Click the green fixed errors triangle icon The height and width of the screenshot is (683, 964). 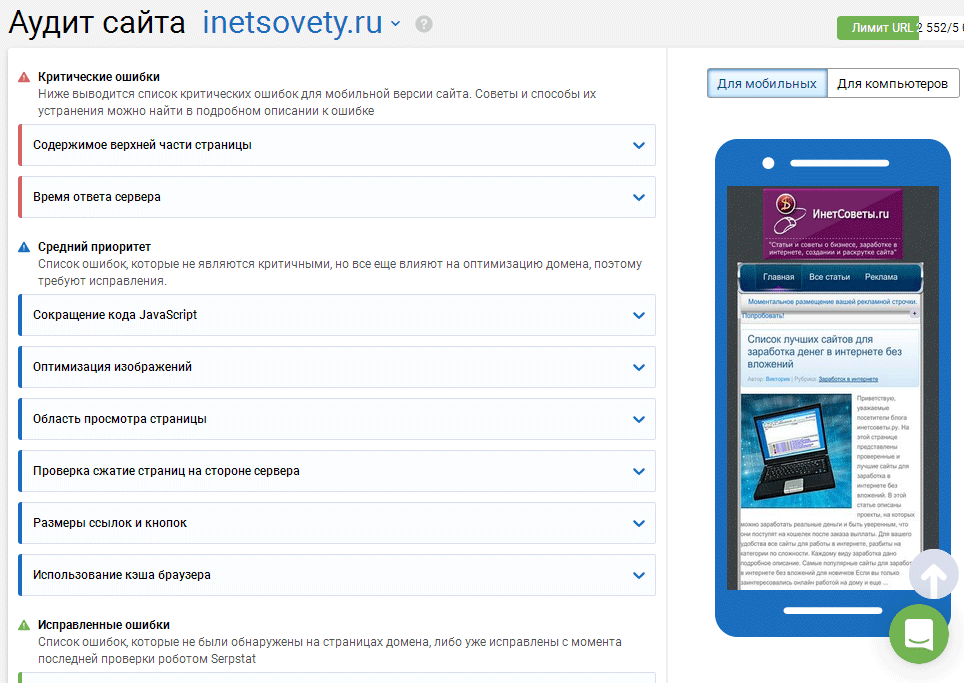click(x=24, y=625)
